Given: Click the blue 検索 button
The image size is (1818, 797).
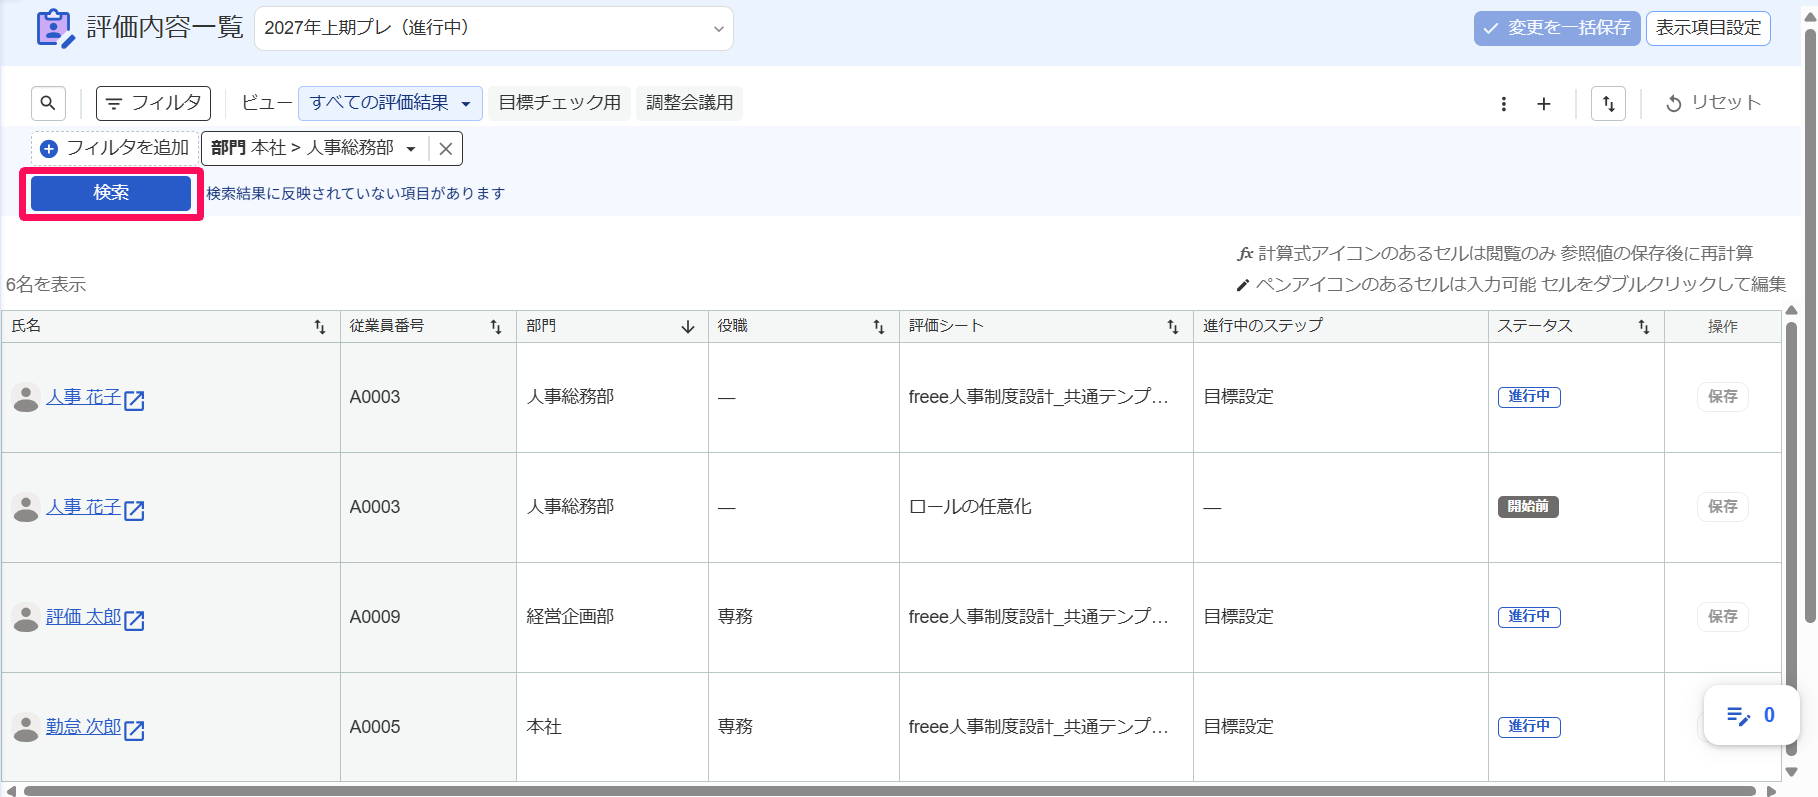Looking at the screenshot, I should coord(111,193).
